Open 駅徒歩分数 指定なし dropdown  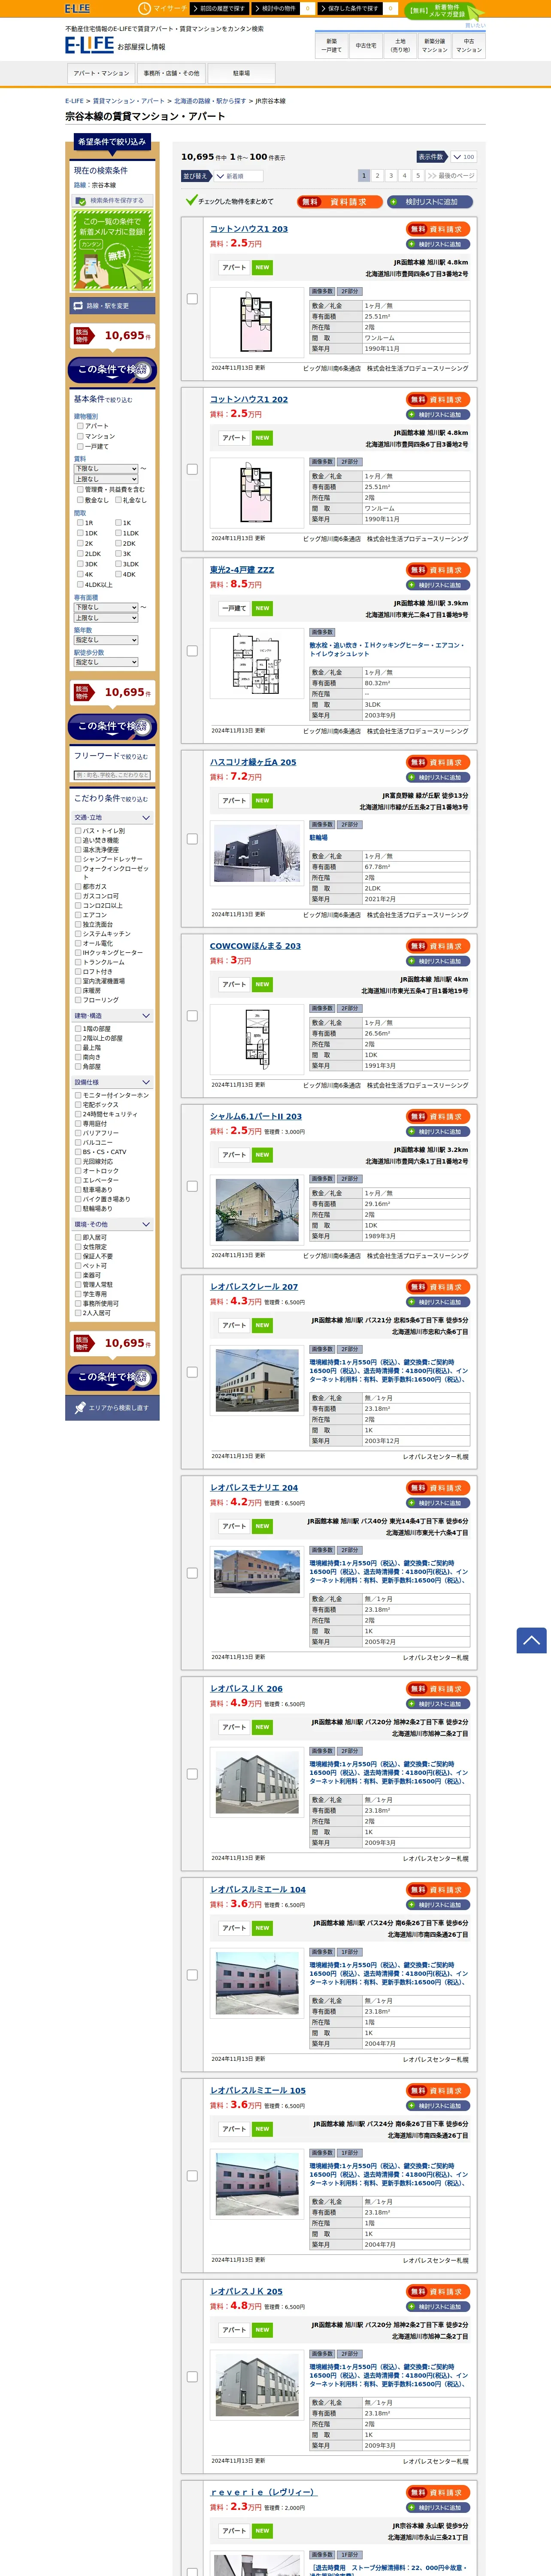[x=106, y=662]
